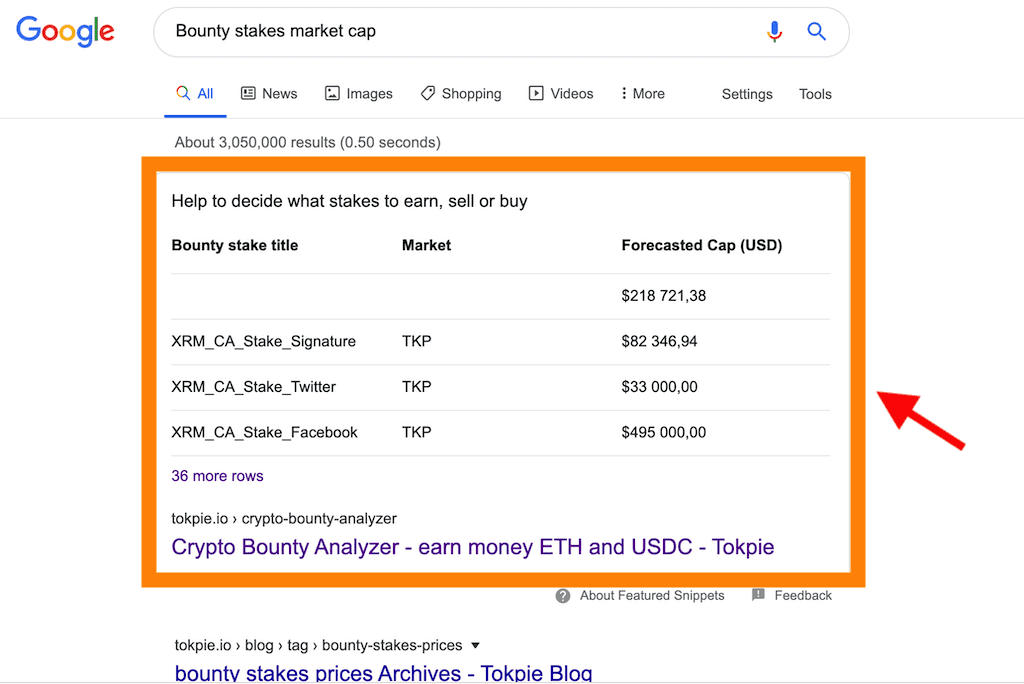This screenshot has width=1024, height=684.
Task: Click TKP in Twitter row
Action: coord(417,387)
